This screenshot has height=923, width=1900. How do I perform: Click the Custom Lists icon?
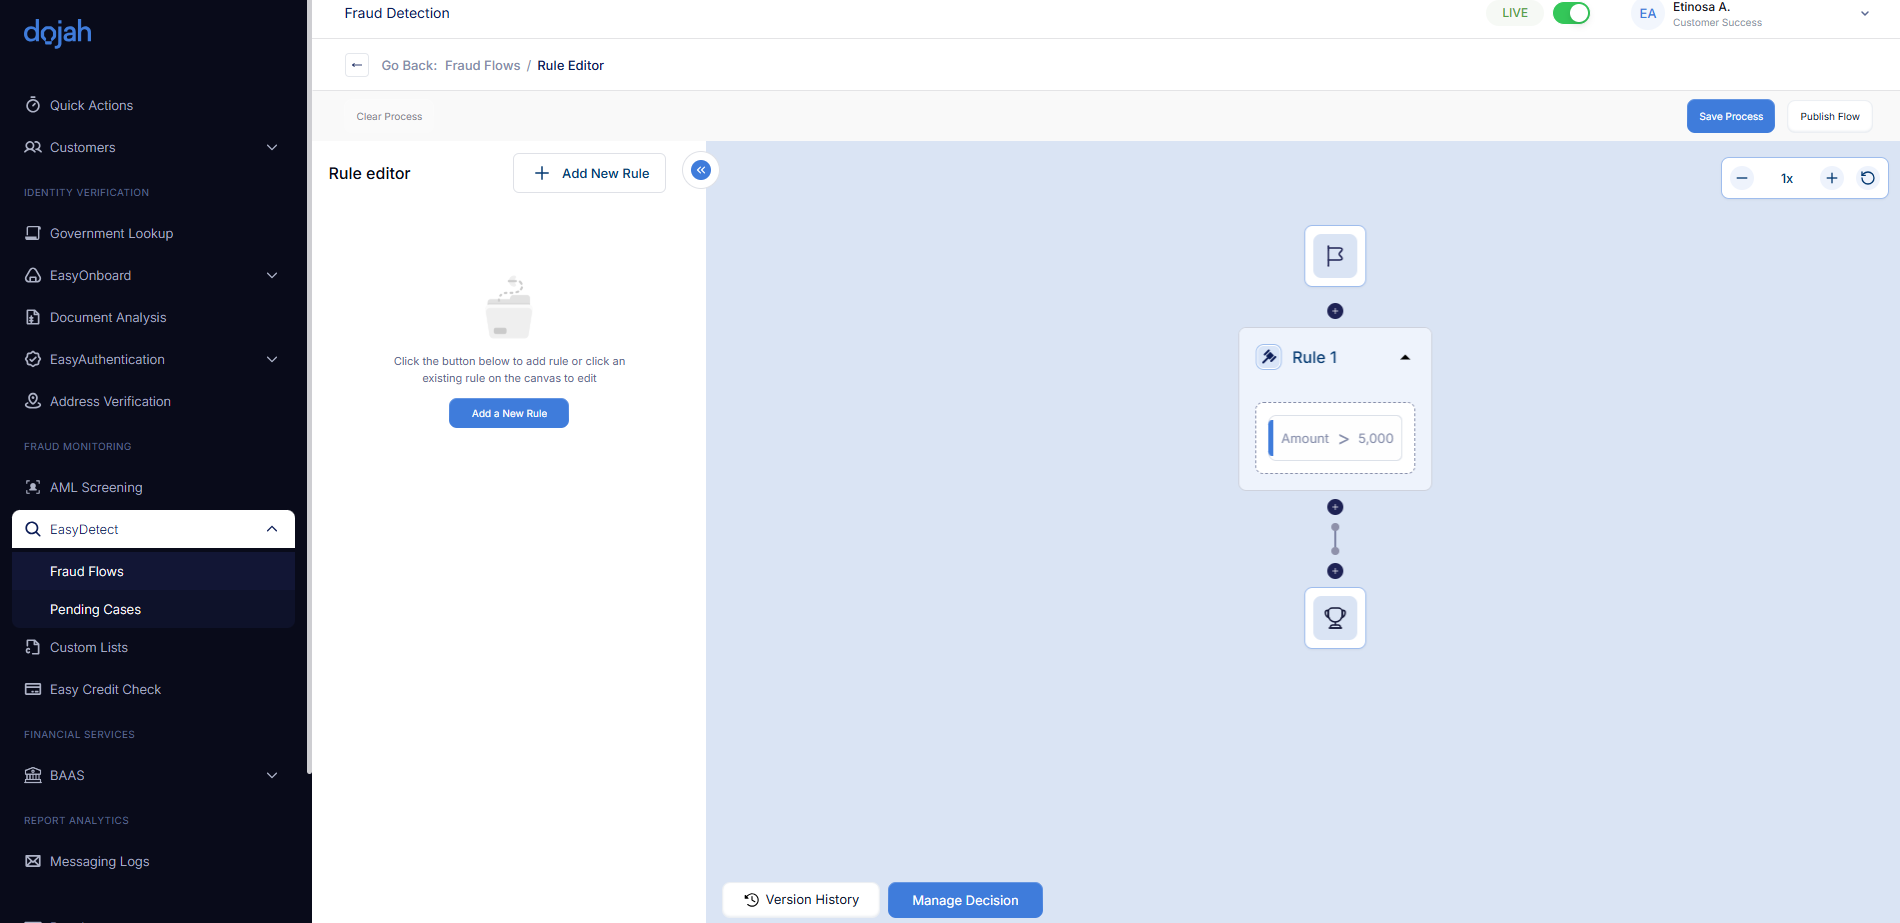click(33, 647)
